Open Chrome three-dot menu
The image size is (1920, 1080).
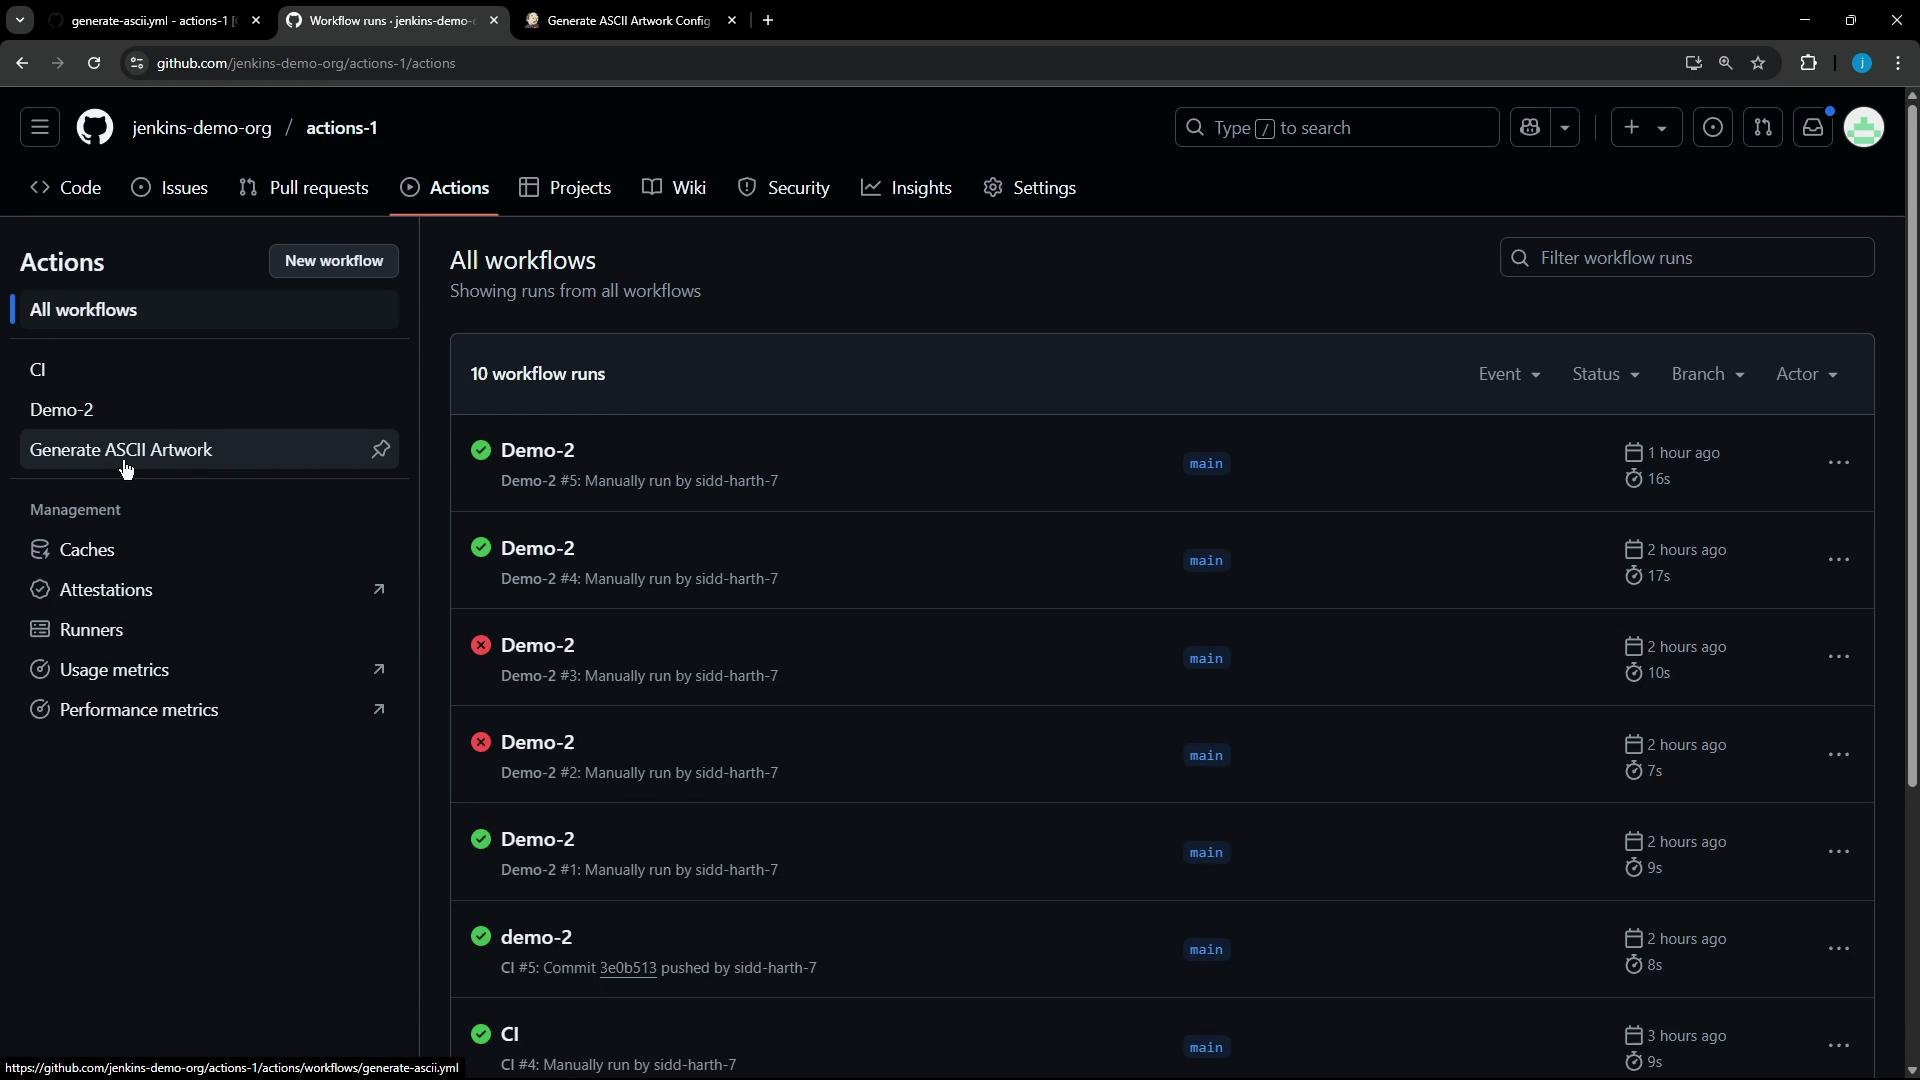(x=1899, y=63)
